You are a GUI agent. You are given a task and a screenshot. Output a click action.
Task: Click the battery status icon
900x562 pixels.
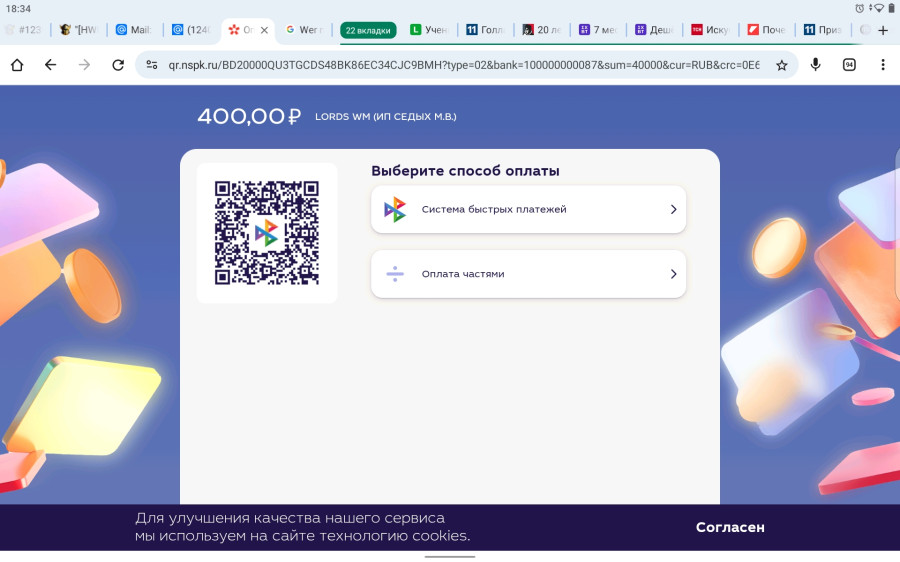click(891, 8)
